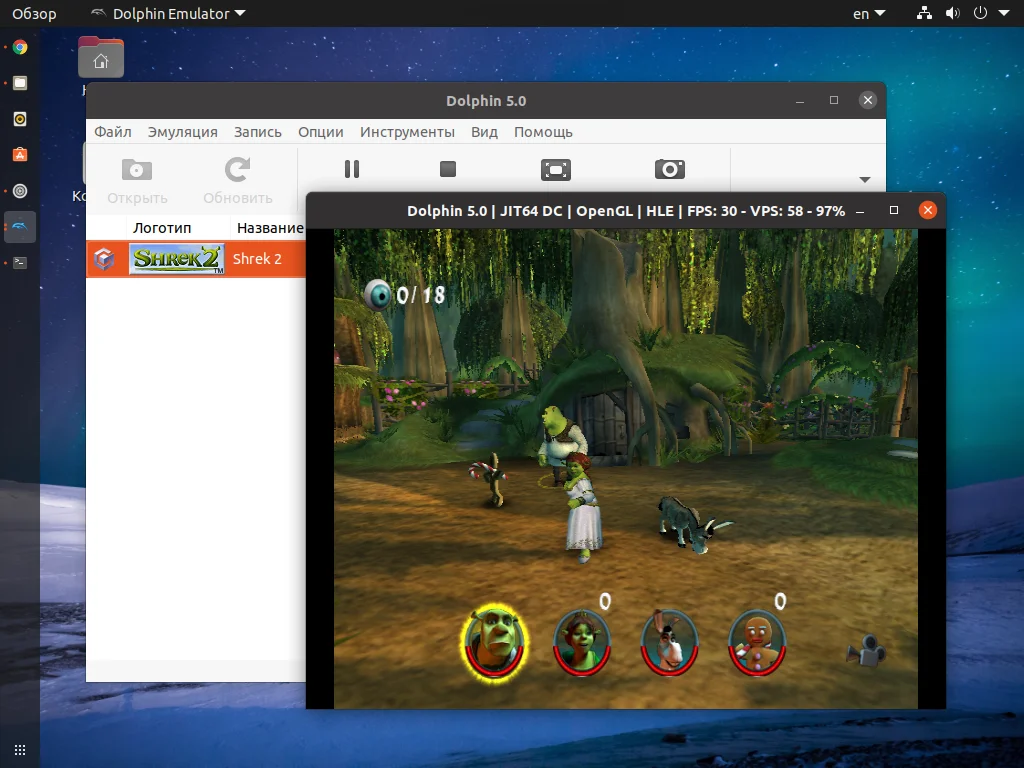This screenshot has height=768, width=1024.
Task: Open the round target-shaped app icon in the dock
Action: point(20,191)
